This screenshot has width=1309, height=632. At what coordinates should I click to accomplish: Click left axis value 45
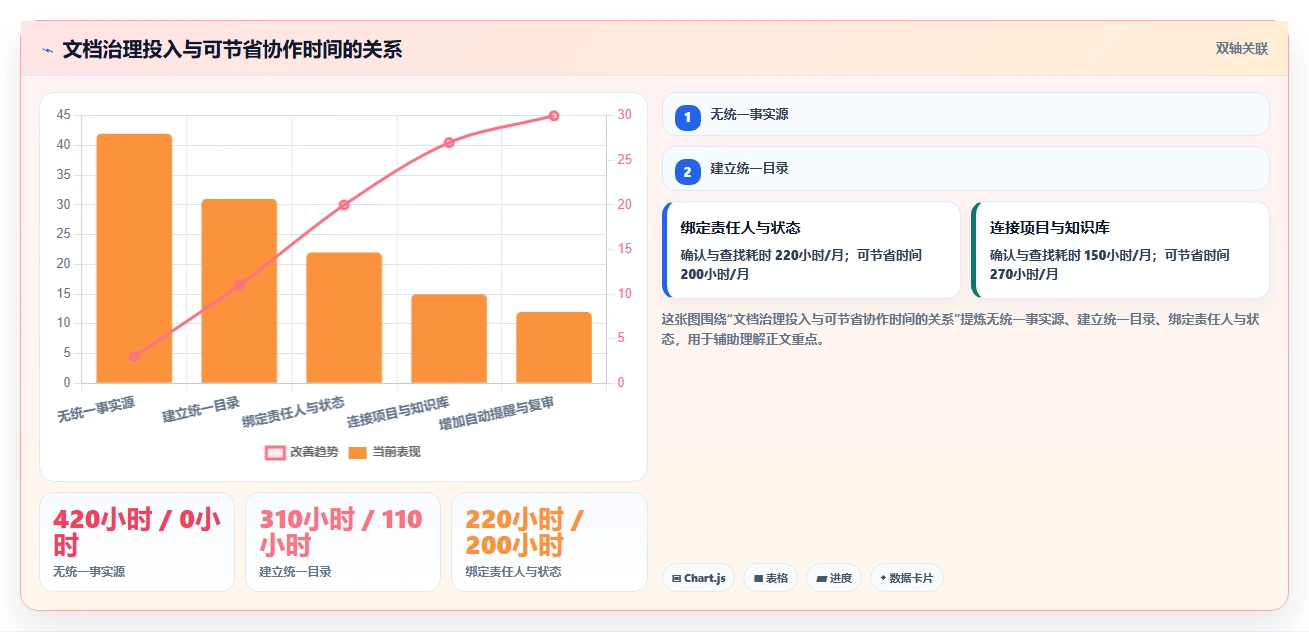point(64,116)
